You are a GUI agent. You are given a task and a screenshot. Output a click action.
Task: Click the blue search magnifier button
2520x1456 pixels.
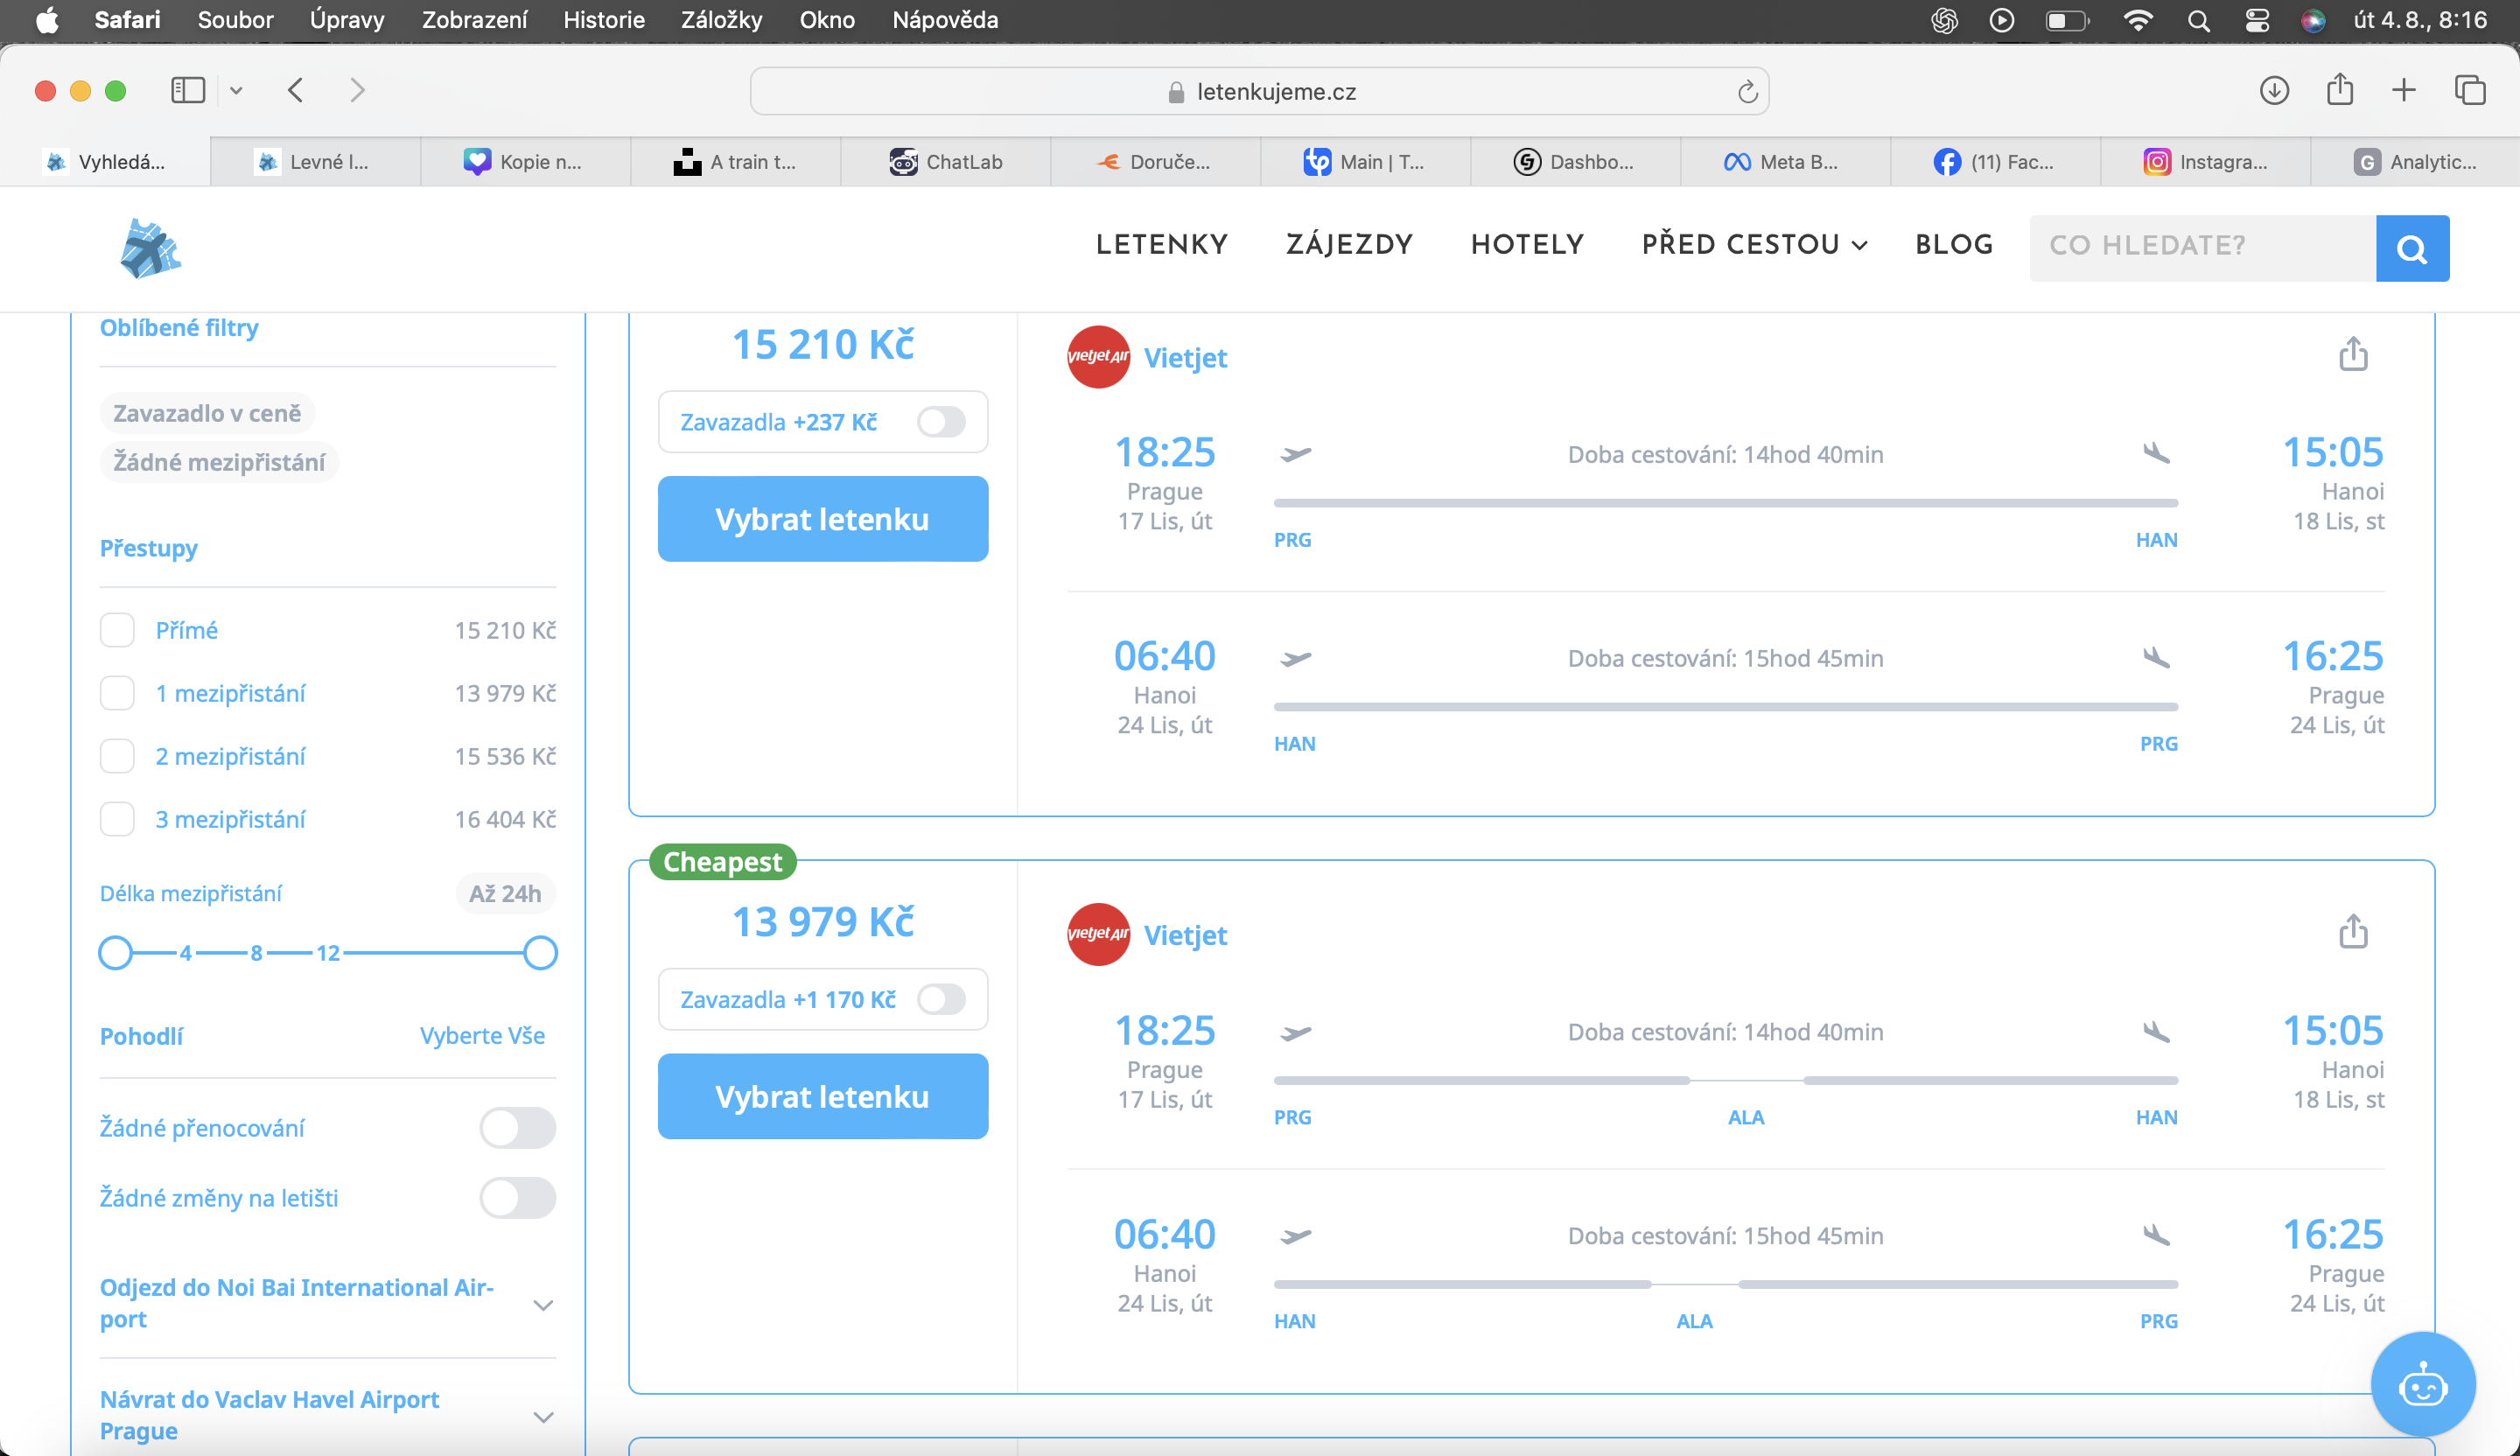tap(2412, 248)
